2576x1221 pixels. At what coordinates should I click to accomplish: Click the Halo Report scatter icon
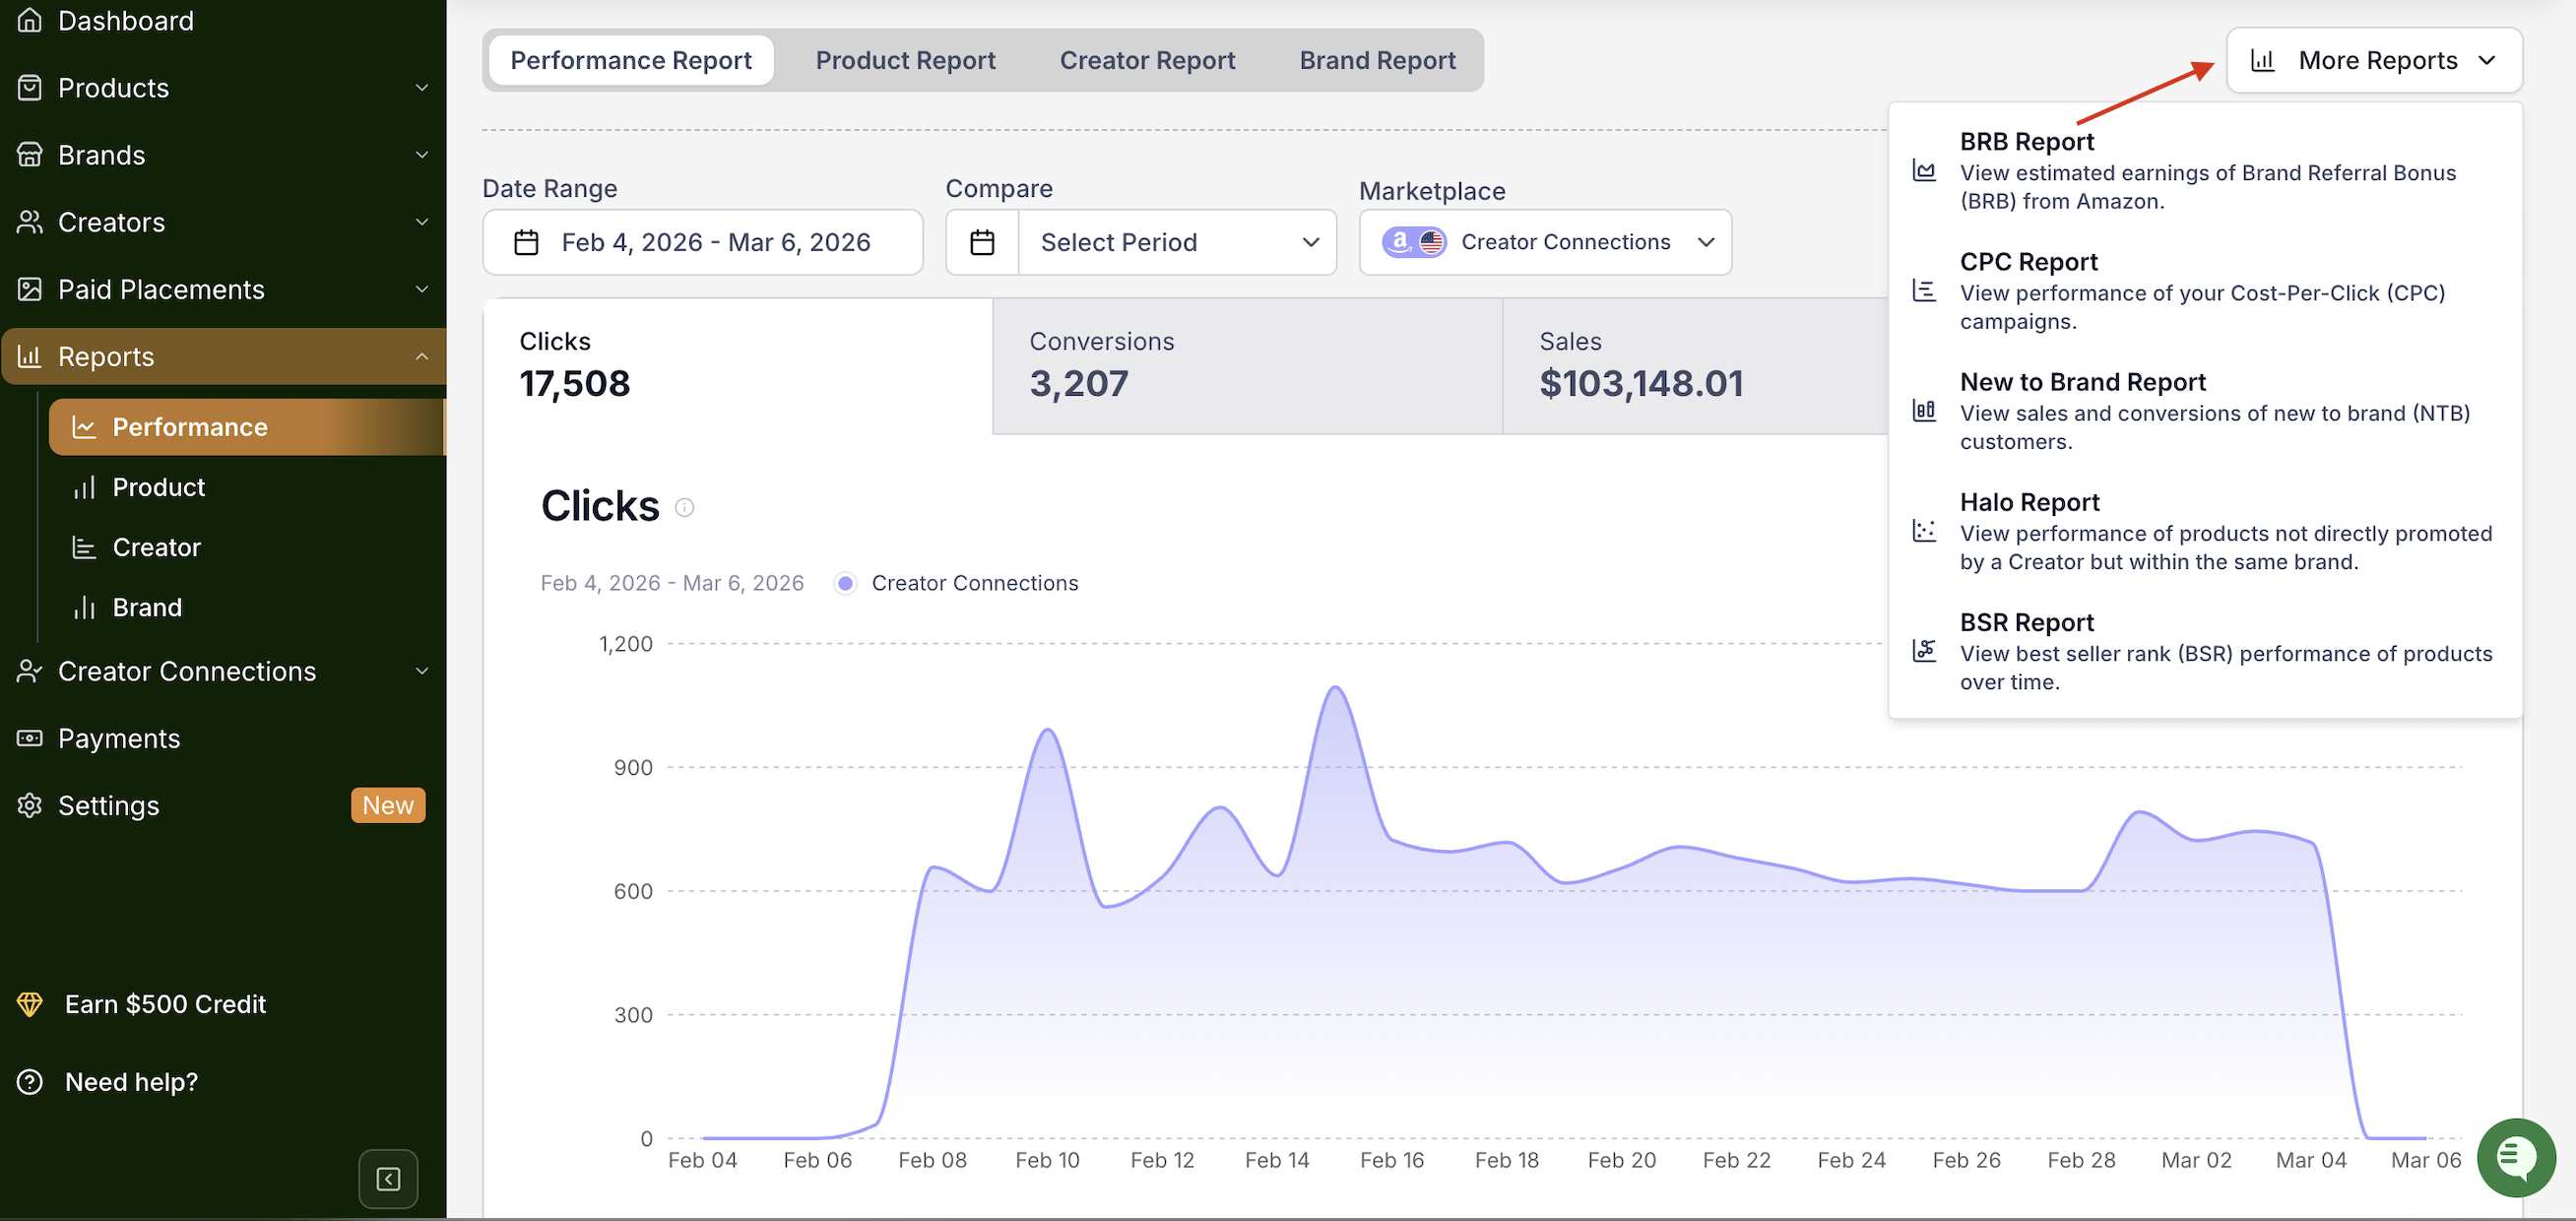pyautogui.click(x=1924, y=530)
